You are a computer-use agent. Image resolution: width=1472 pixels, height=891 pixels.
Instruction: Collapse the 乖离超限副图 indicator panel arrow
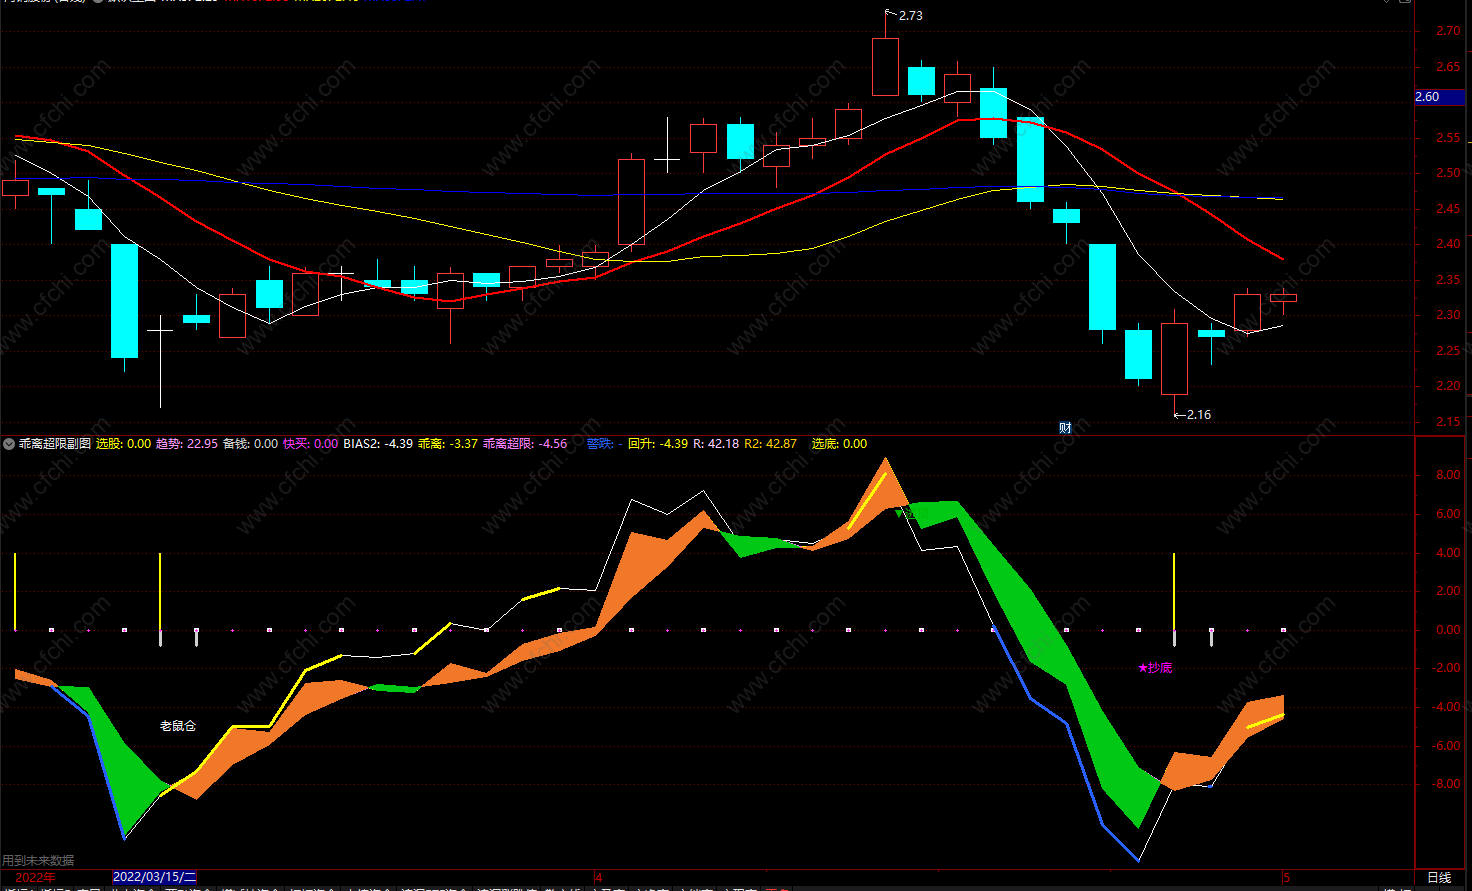tap(9, 444)
